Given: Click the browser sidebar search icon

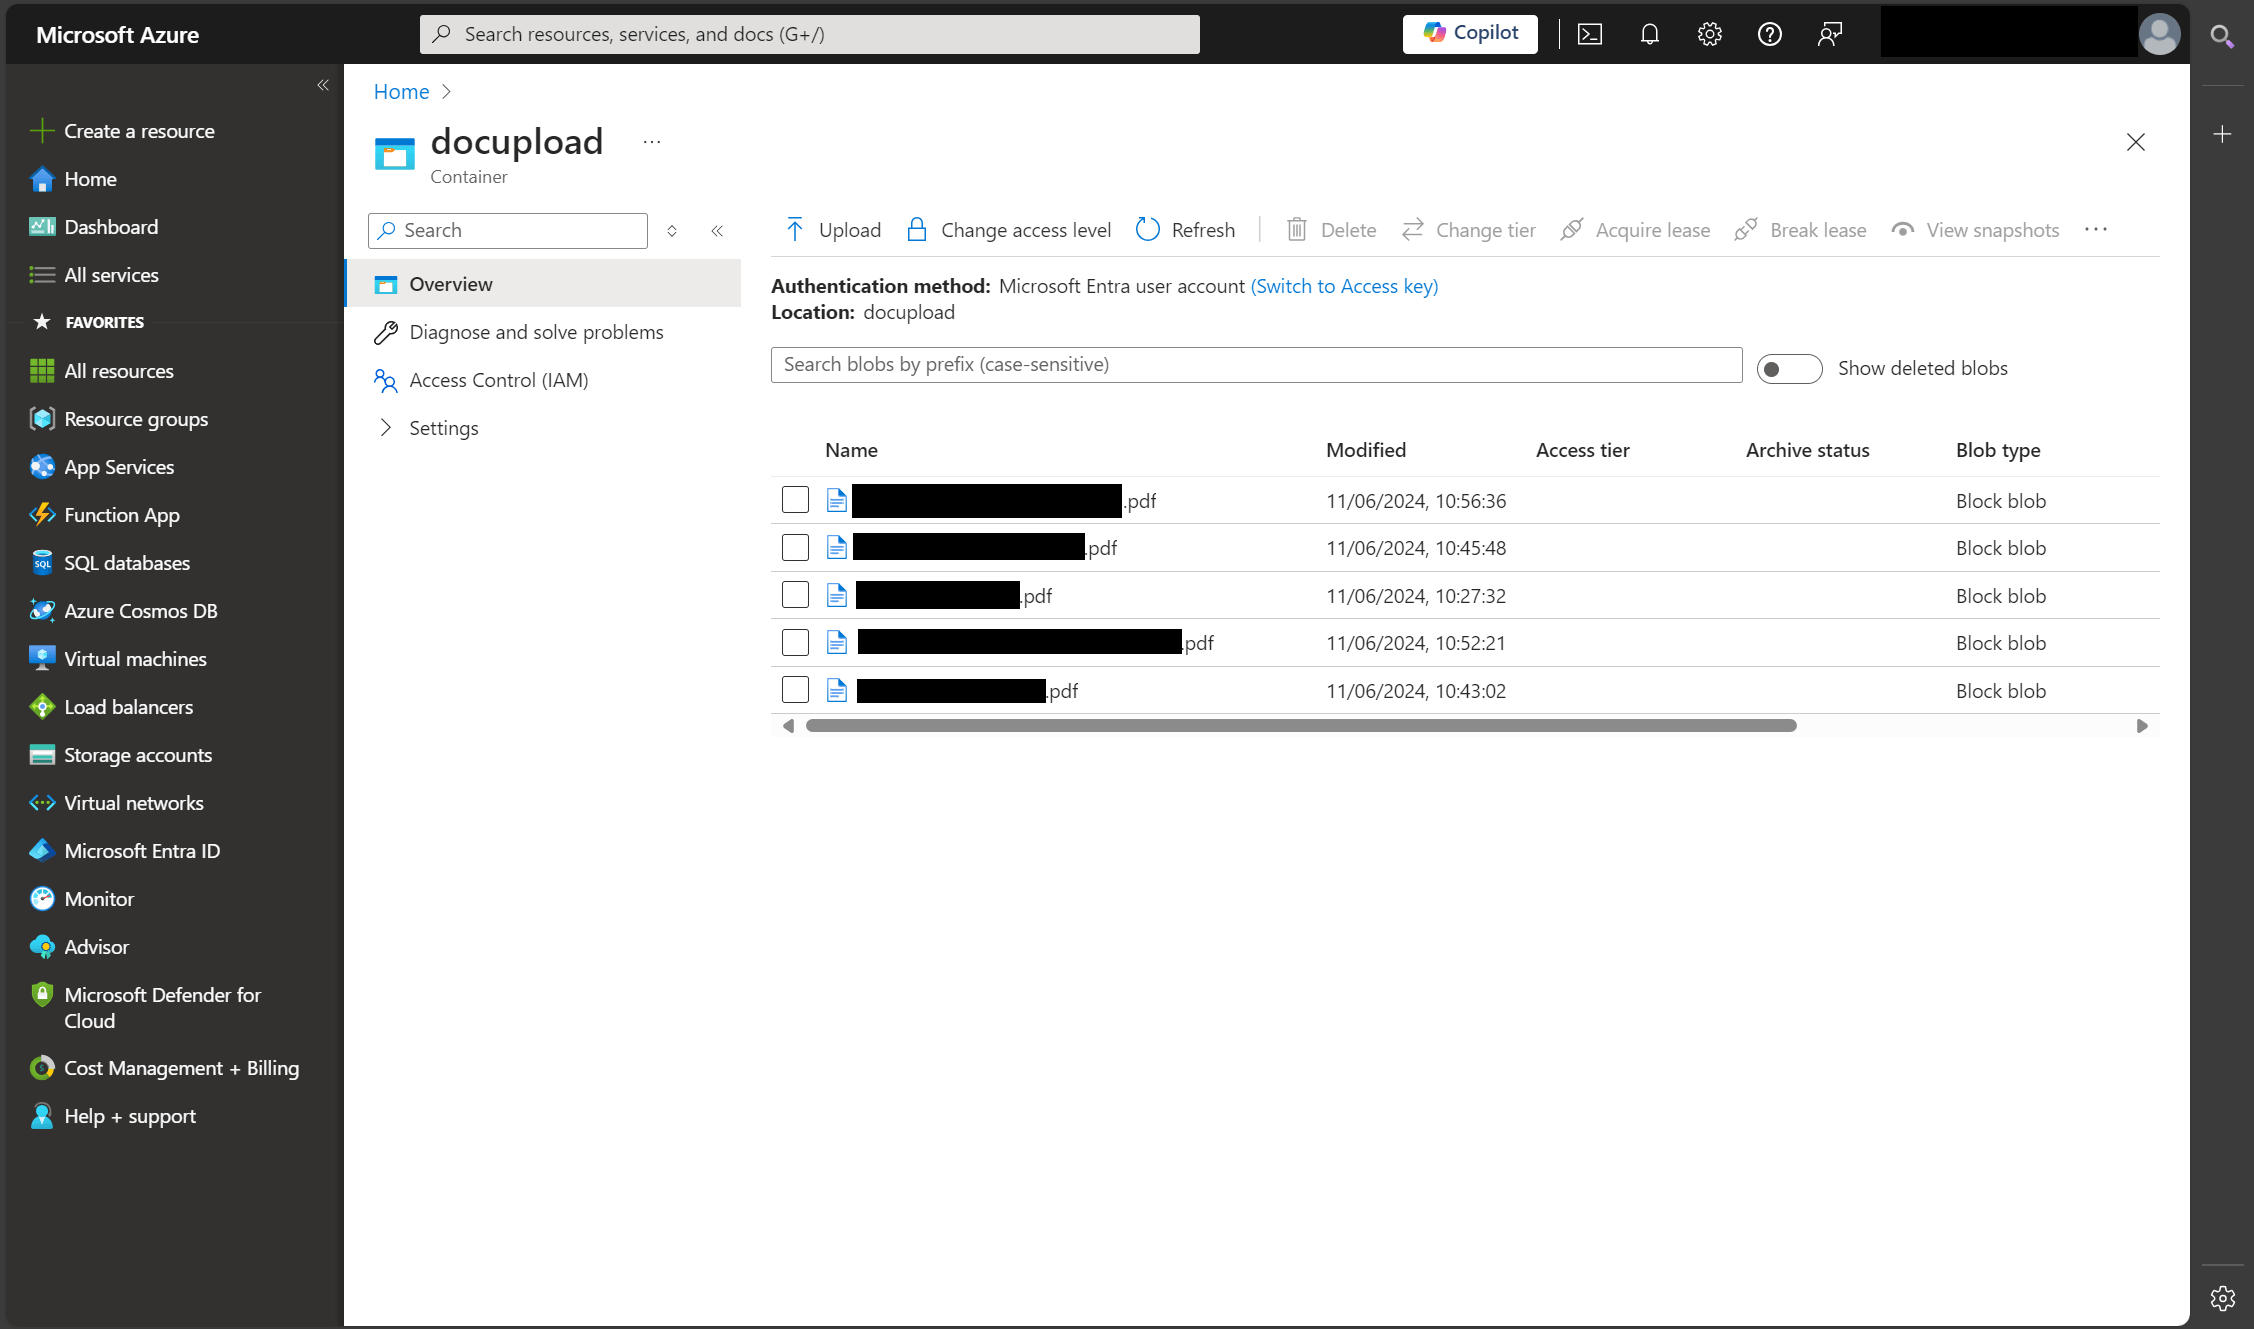Looking at the screenshot, I should (2222, 37).
